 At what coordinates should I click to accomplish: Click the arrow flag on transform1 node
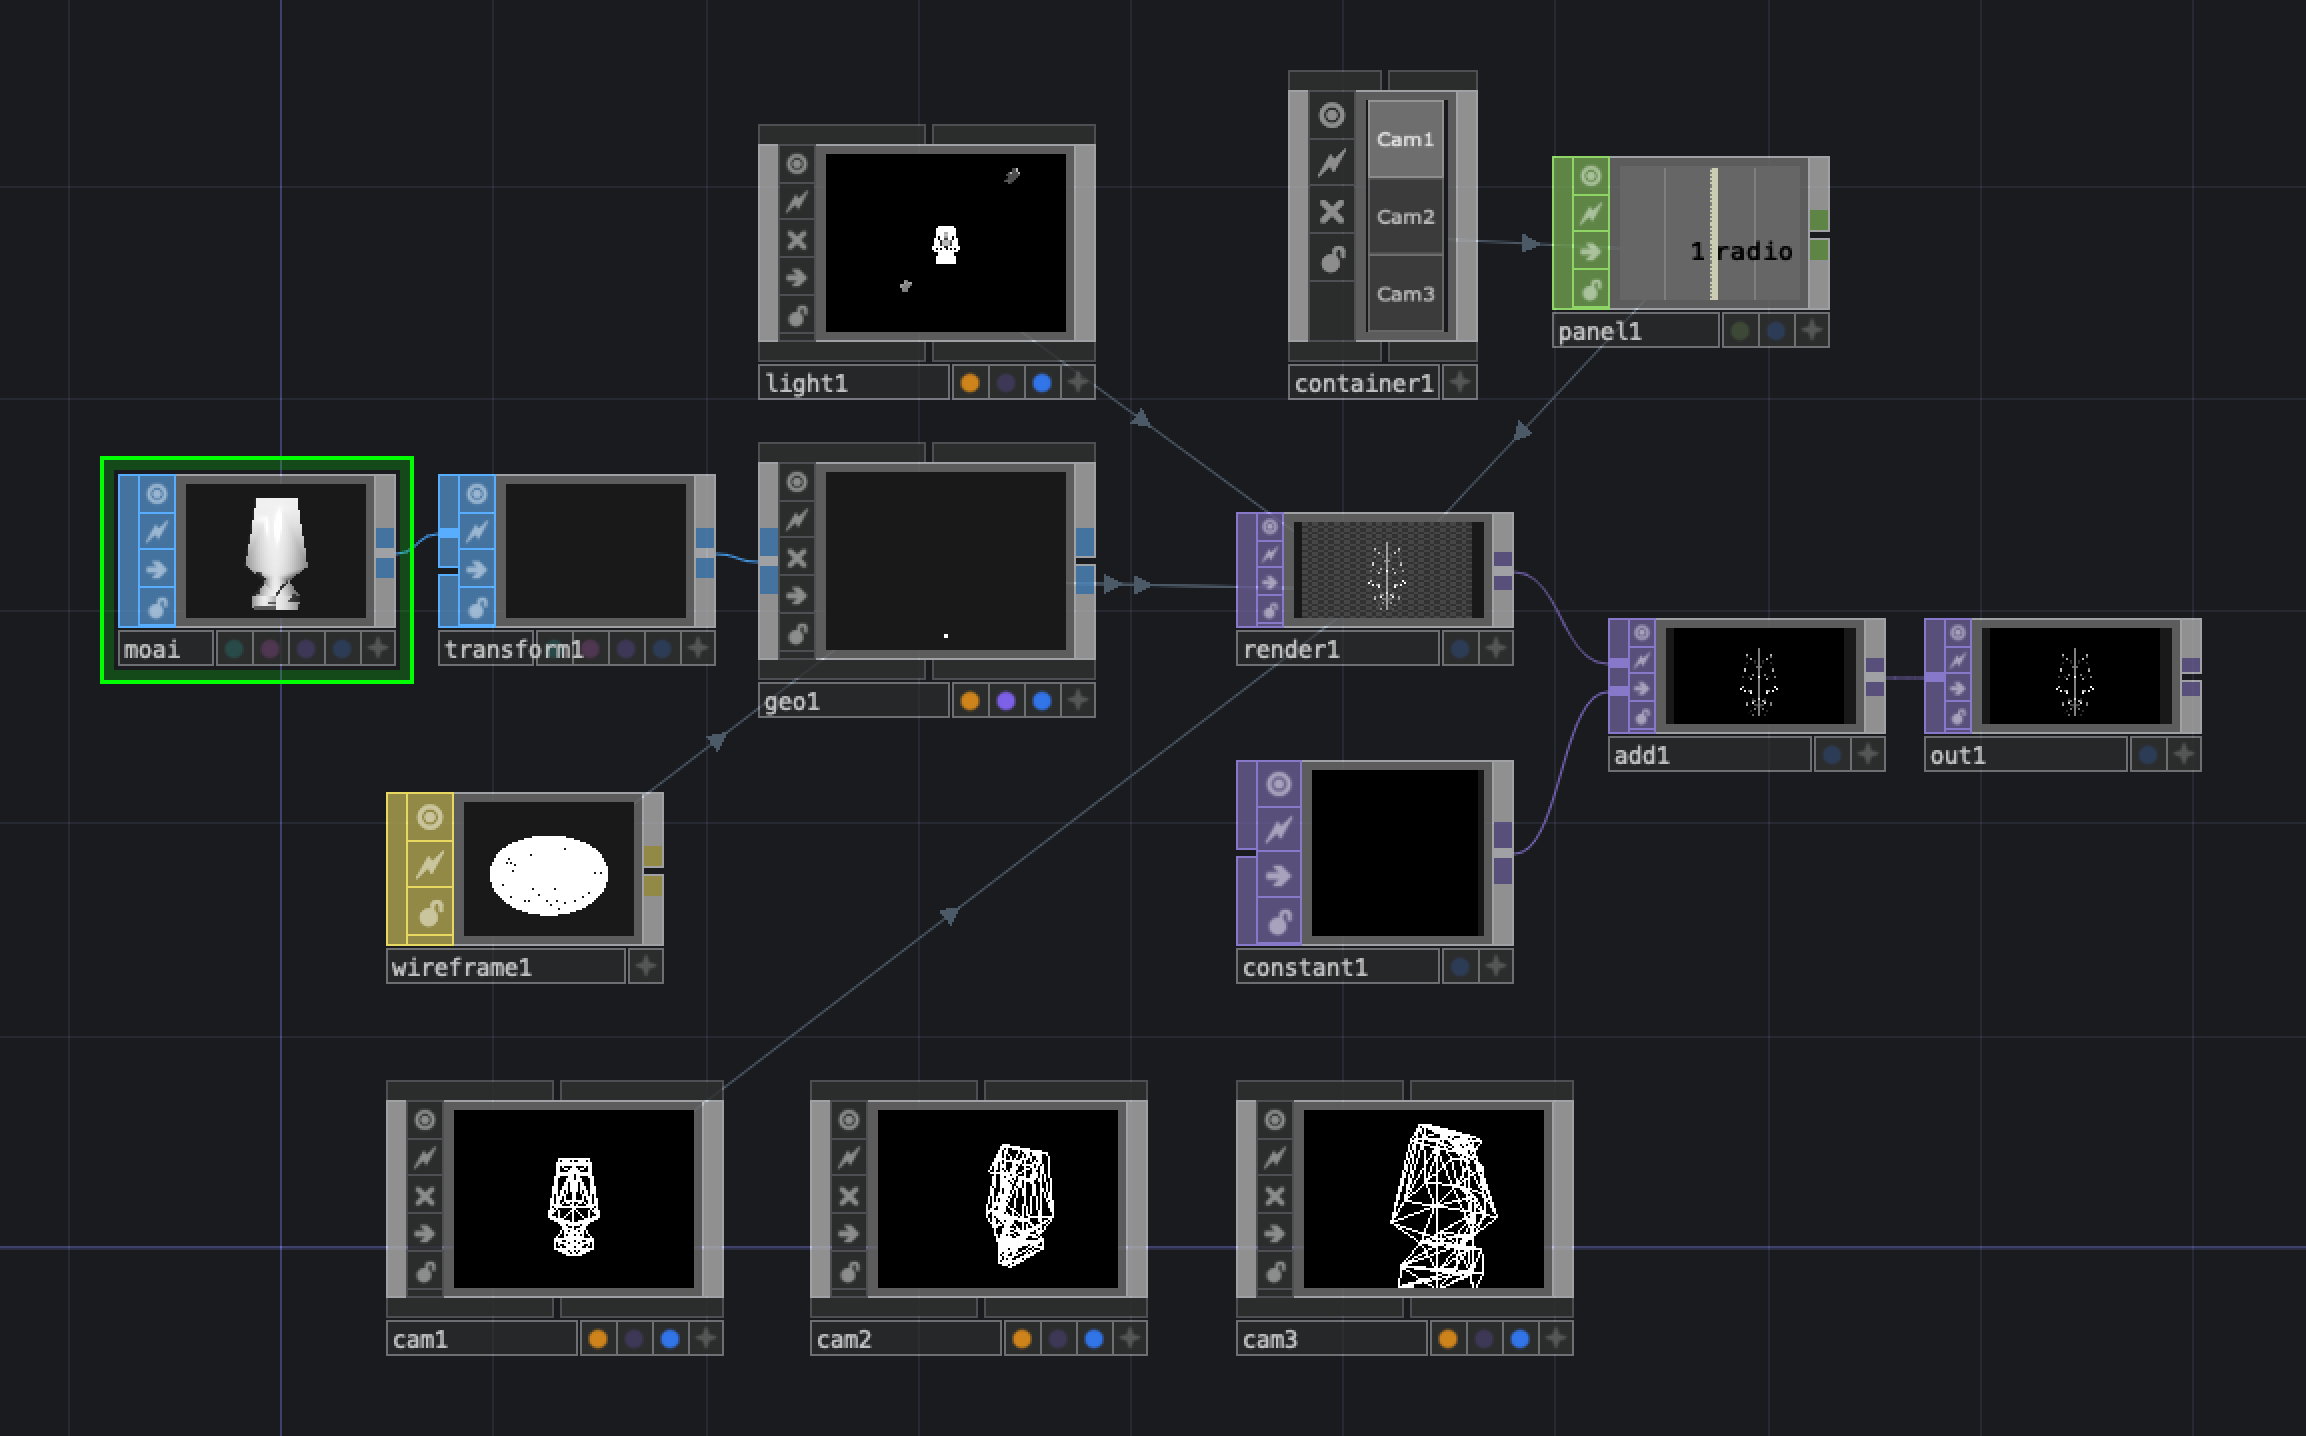pyautogui.click(x=477, y=570)
